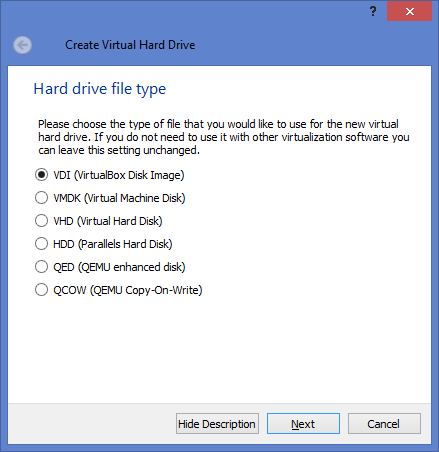The image size is (439, 452).
Task: Pick the HDD radio button circle
Action: [x=41, y=244]
